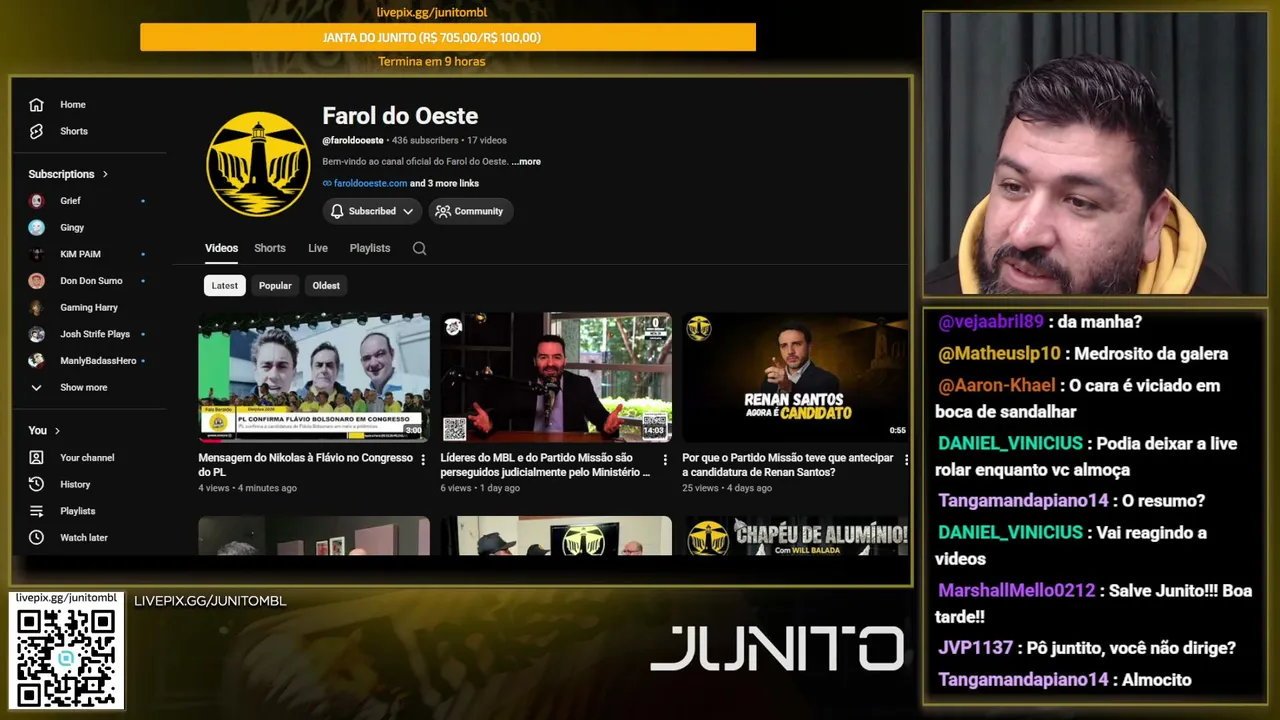Open the Shorts icon in sidebar

pyautogui.click(x=36, y=131)
